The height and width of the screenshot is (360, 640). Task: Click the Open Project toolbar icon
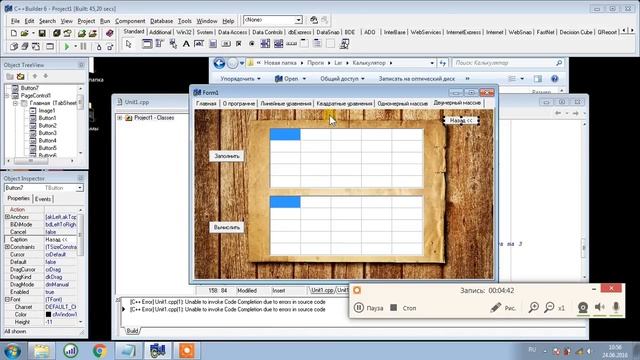[x=67, y=33]
